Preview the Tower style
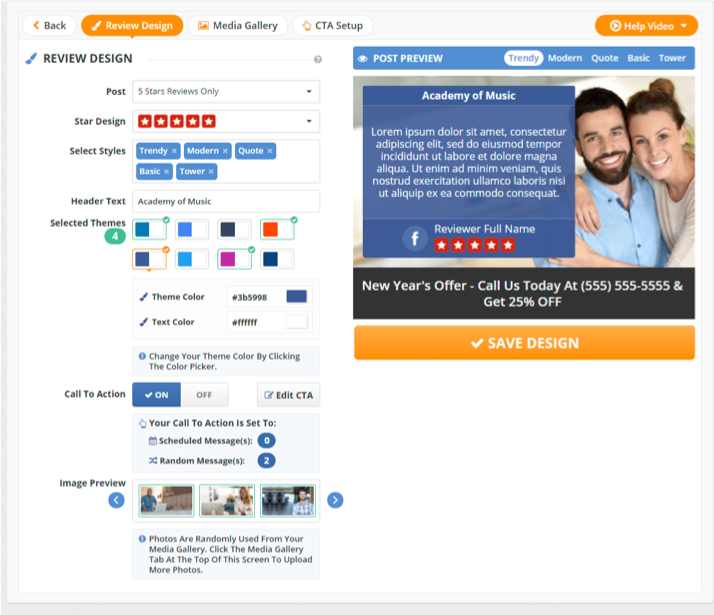The height and width of the screenshot is (615, 714). (672, 58)
